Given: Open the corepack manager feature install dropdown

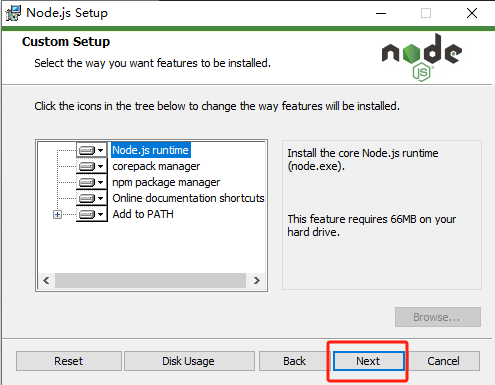Looking at the screenshot, I should pyautogui.click(x=92, y=166).
